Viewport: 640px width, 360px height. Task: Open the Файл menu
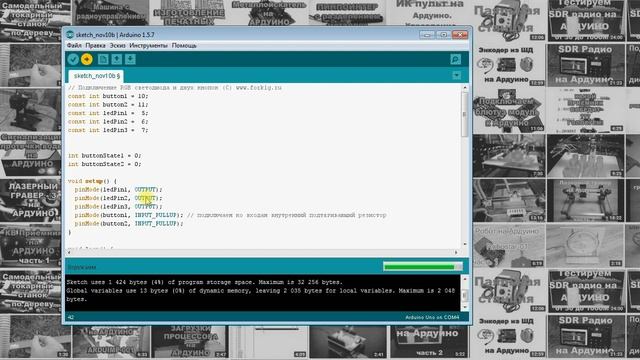click(x=74, y=46)
